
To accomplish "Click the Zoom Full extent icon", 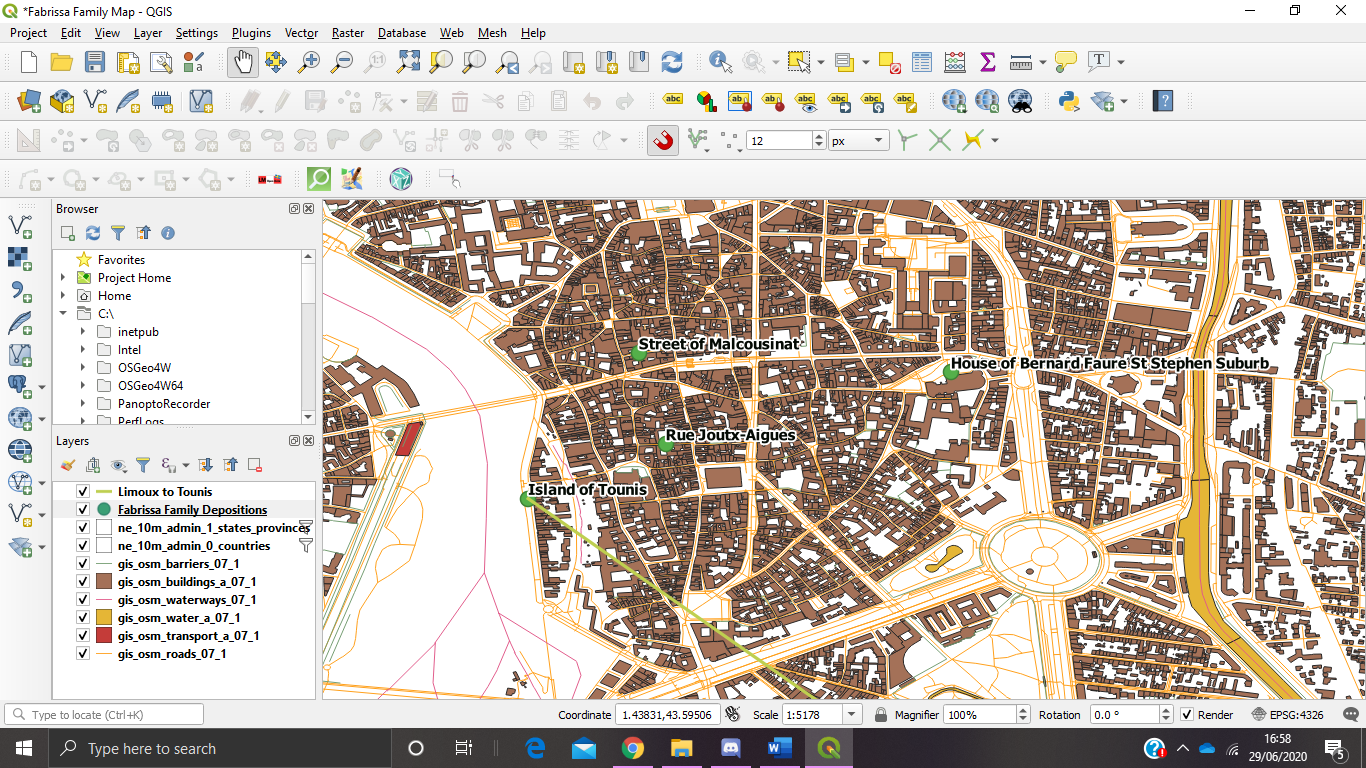I will (408, 62).
